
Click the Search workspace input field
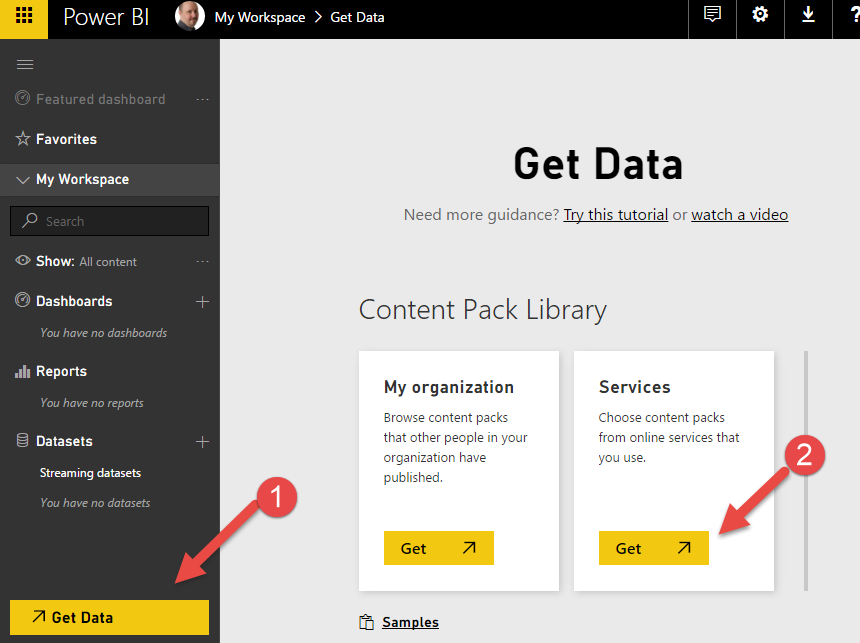109,221
